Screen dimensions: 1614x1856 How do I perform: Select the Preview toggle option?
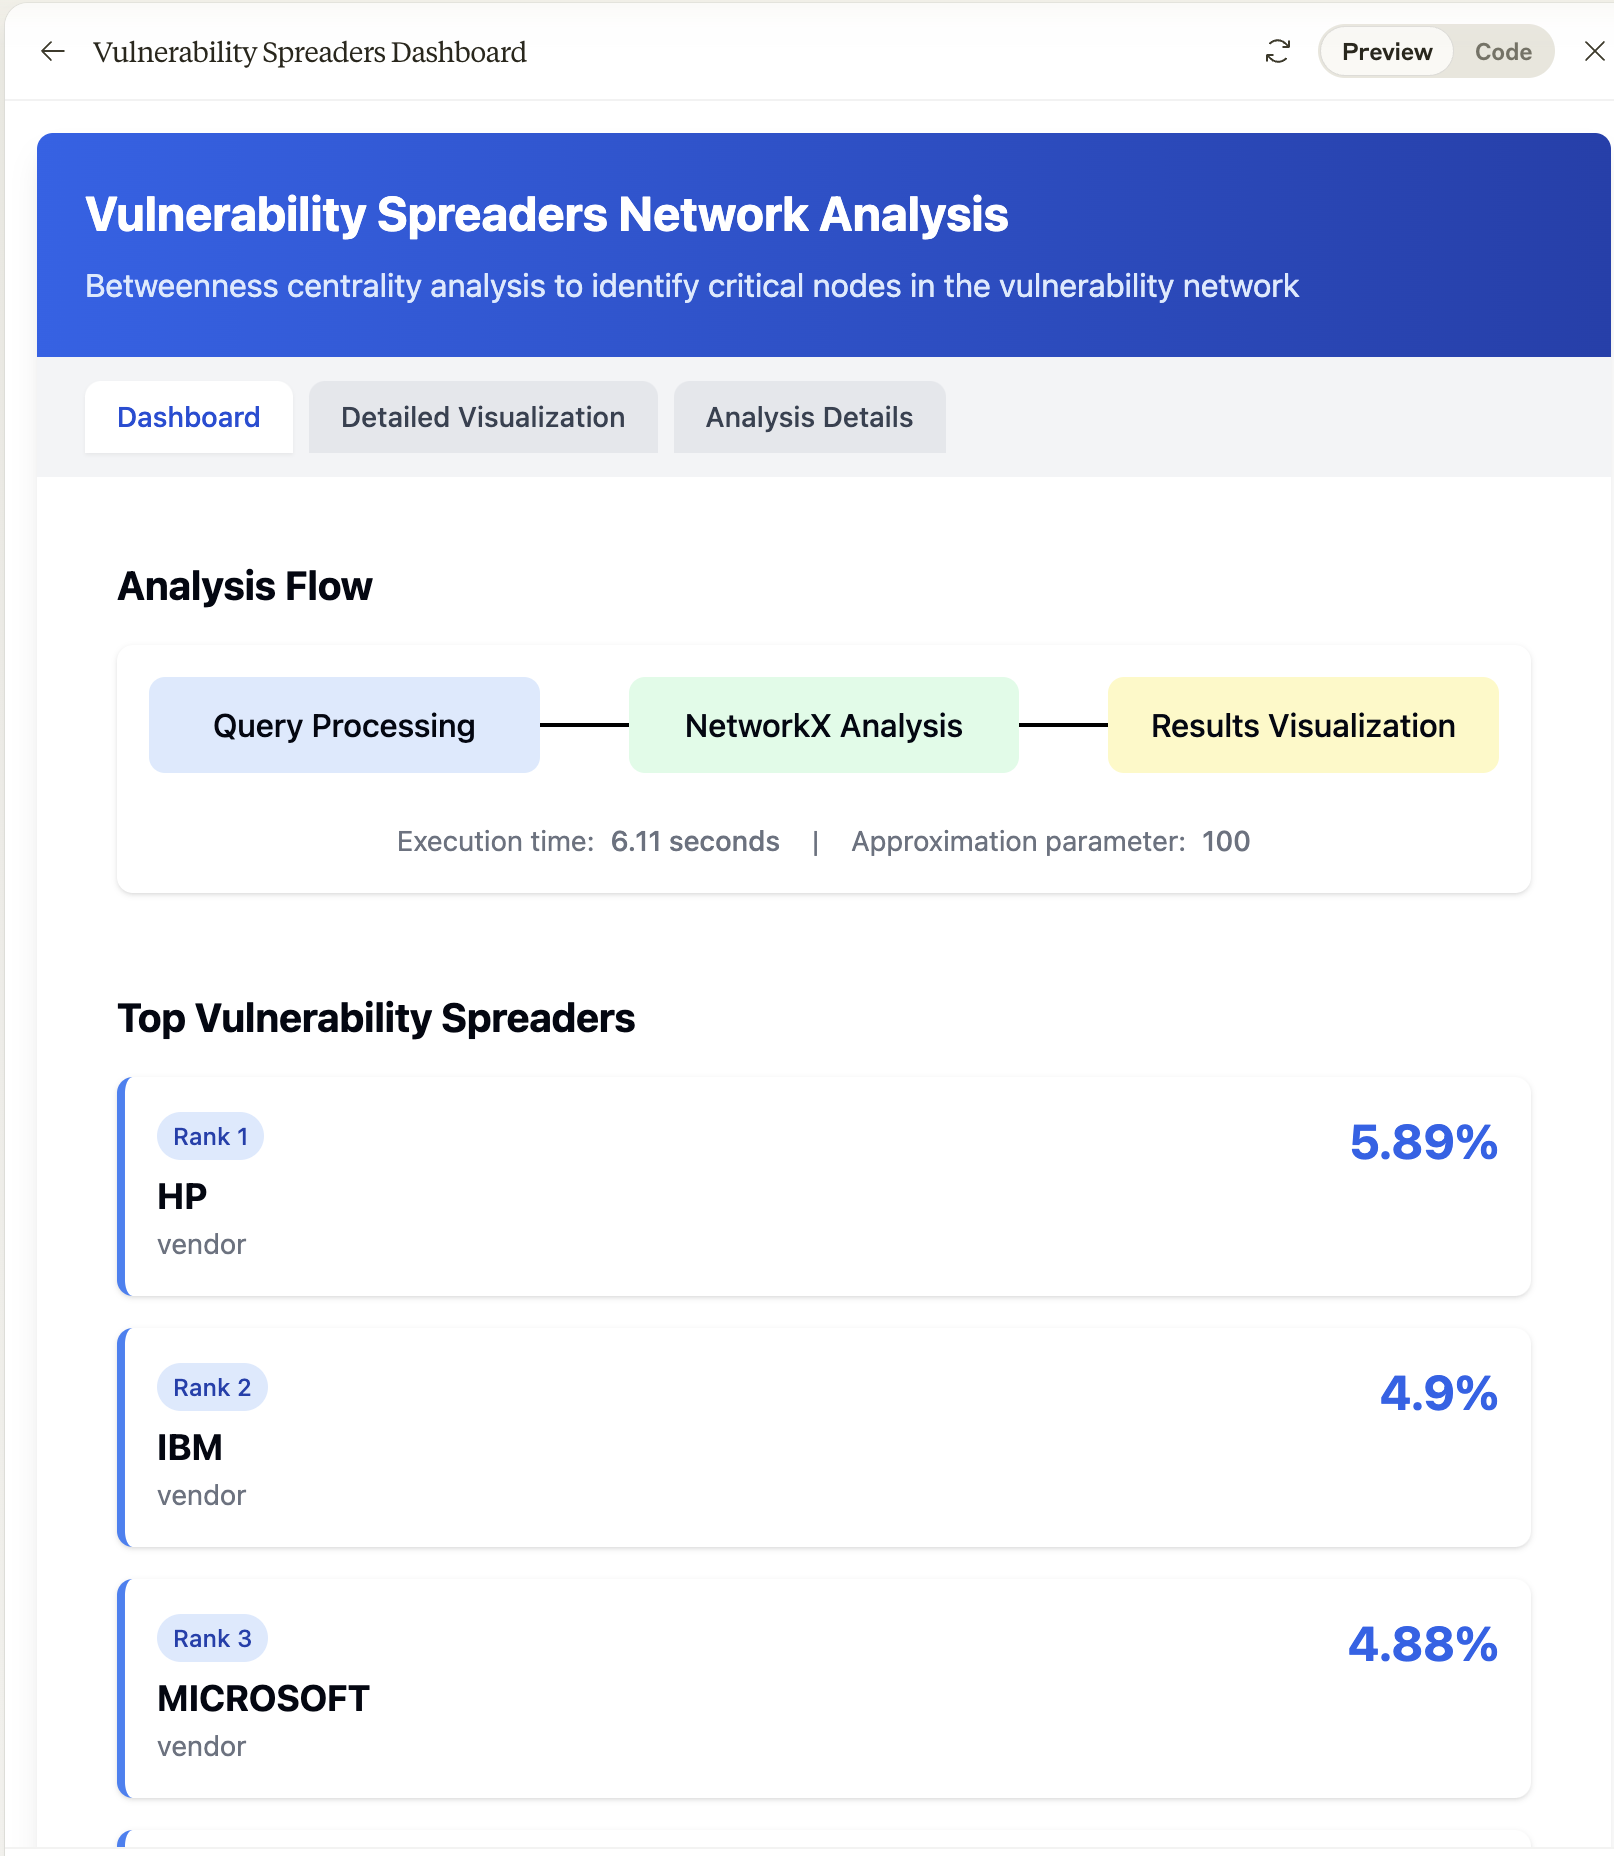[1386, 52]
